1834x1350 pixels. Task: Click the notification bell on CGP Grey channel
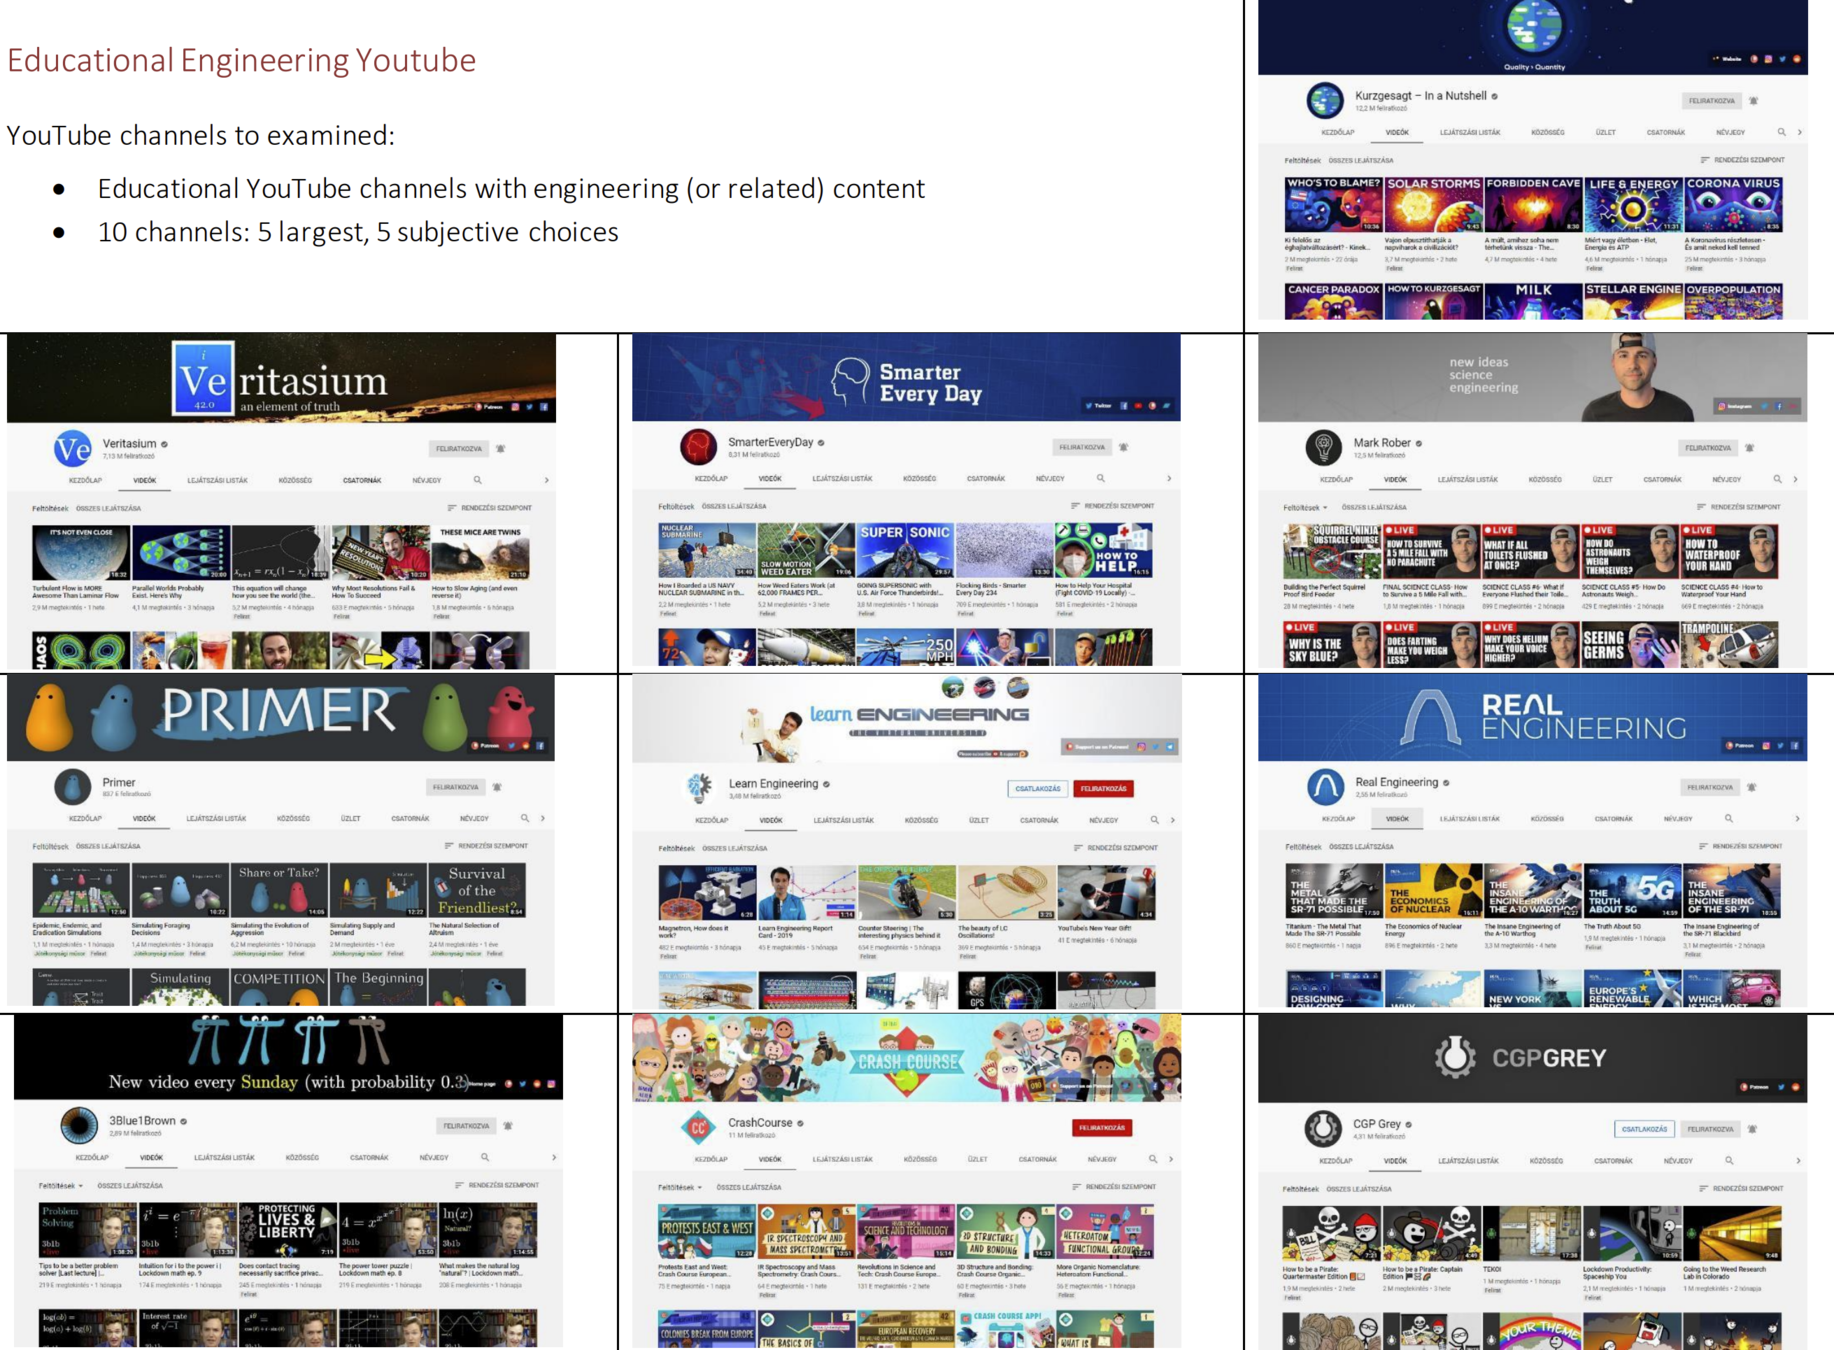(x=1752, y=1129)
